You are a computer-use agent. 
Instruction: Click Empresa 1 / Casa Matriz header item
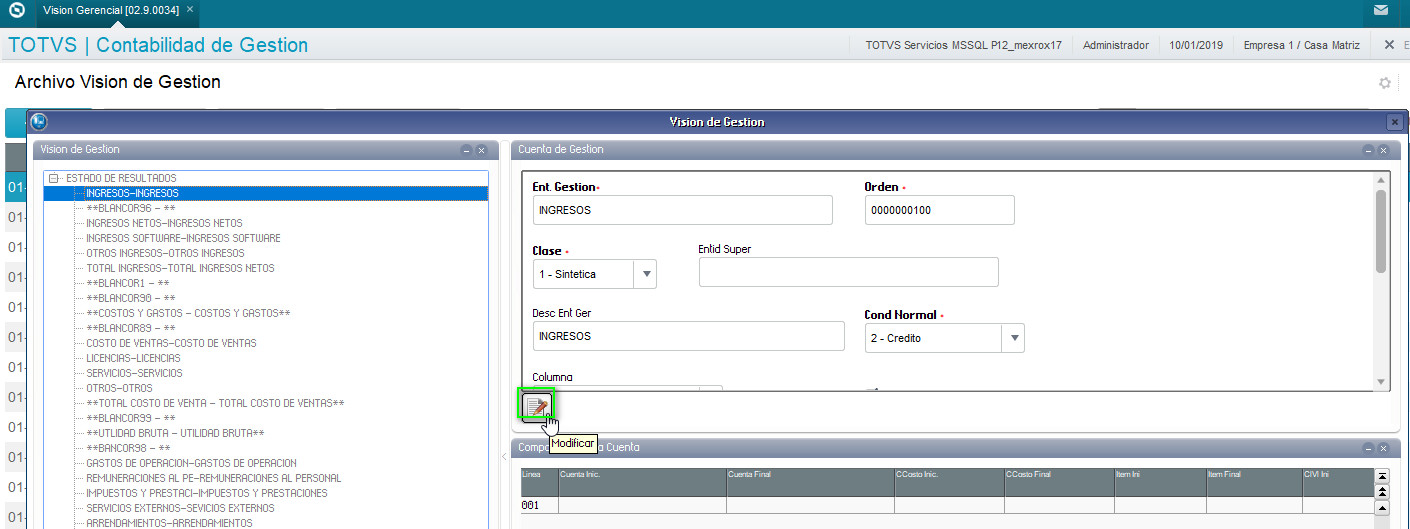[x=1301, y=45]
